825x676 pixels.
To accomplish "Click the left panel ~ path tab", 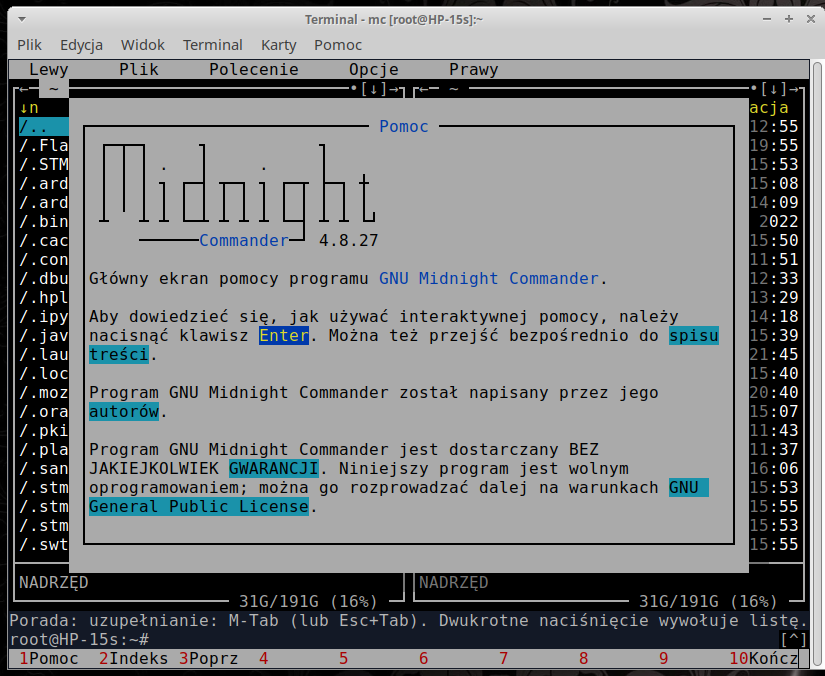I will [x=54, y=89].
